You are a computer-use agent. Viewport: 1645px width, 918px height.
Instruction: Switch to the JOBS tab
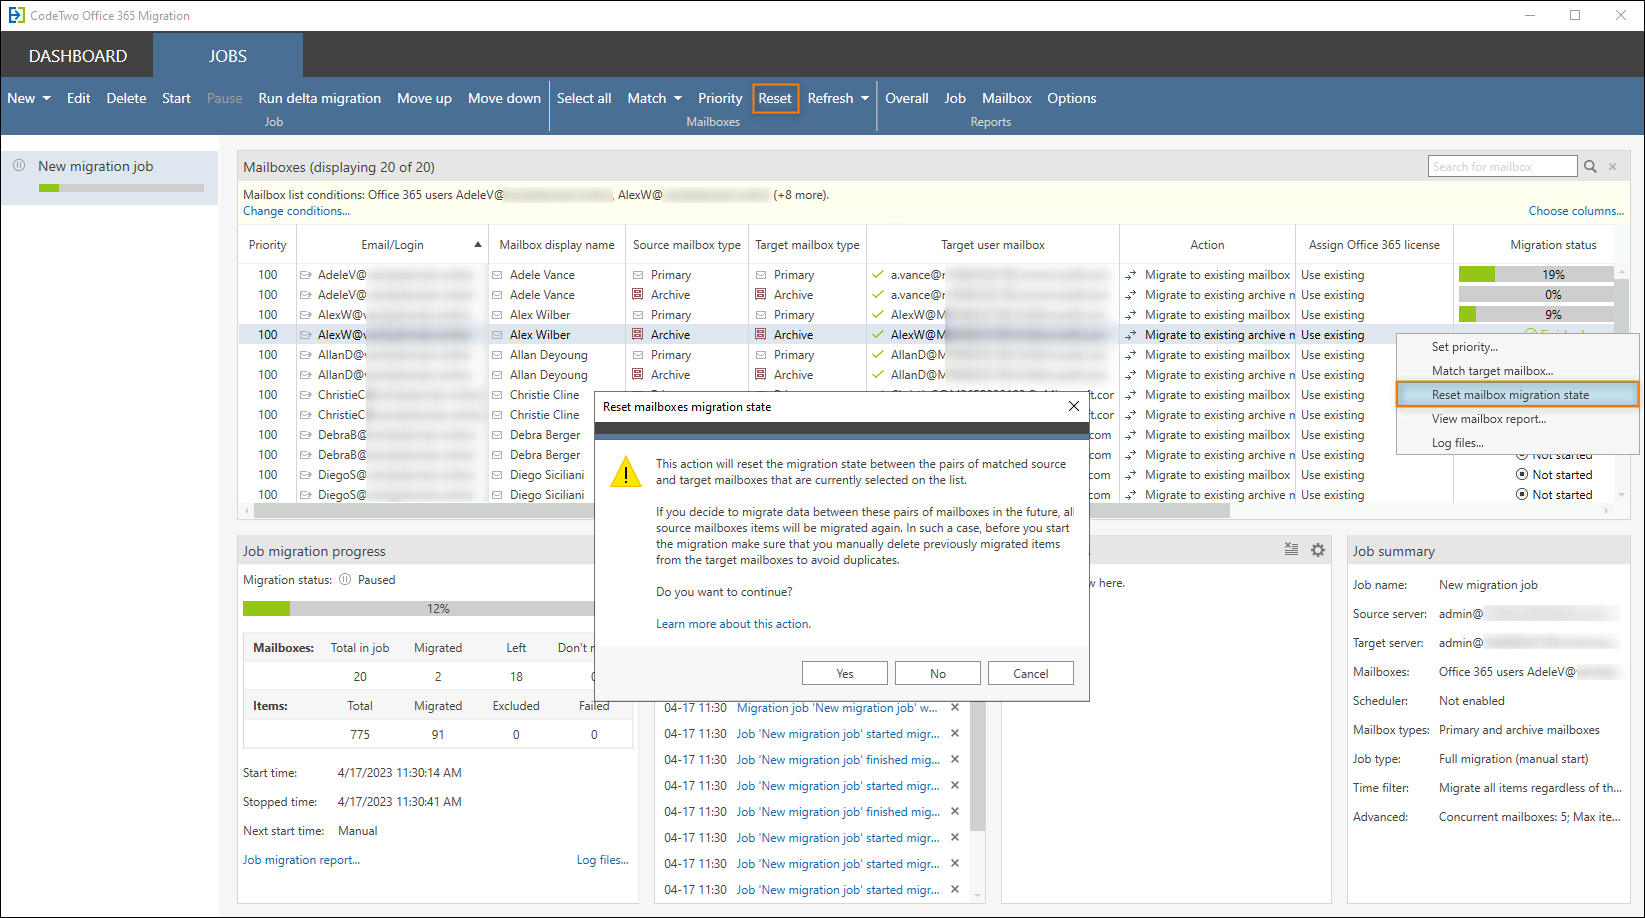coord(228,56)
